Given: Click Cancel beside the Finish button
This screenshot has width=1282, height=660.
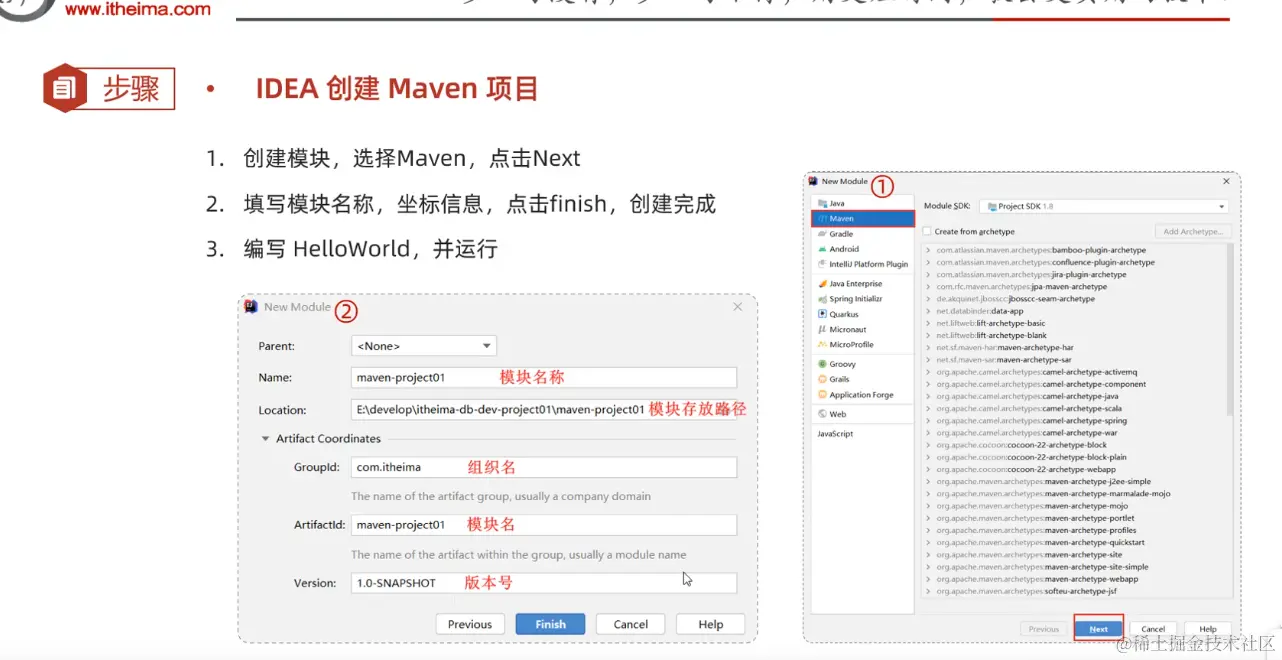Looking at the screenshot, I should pyautogui.click(x=631, y=624).
